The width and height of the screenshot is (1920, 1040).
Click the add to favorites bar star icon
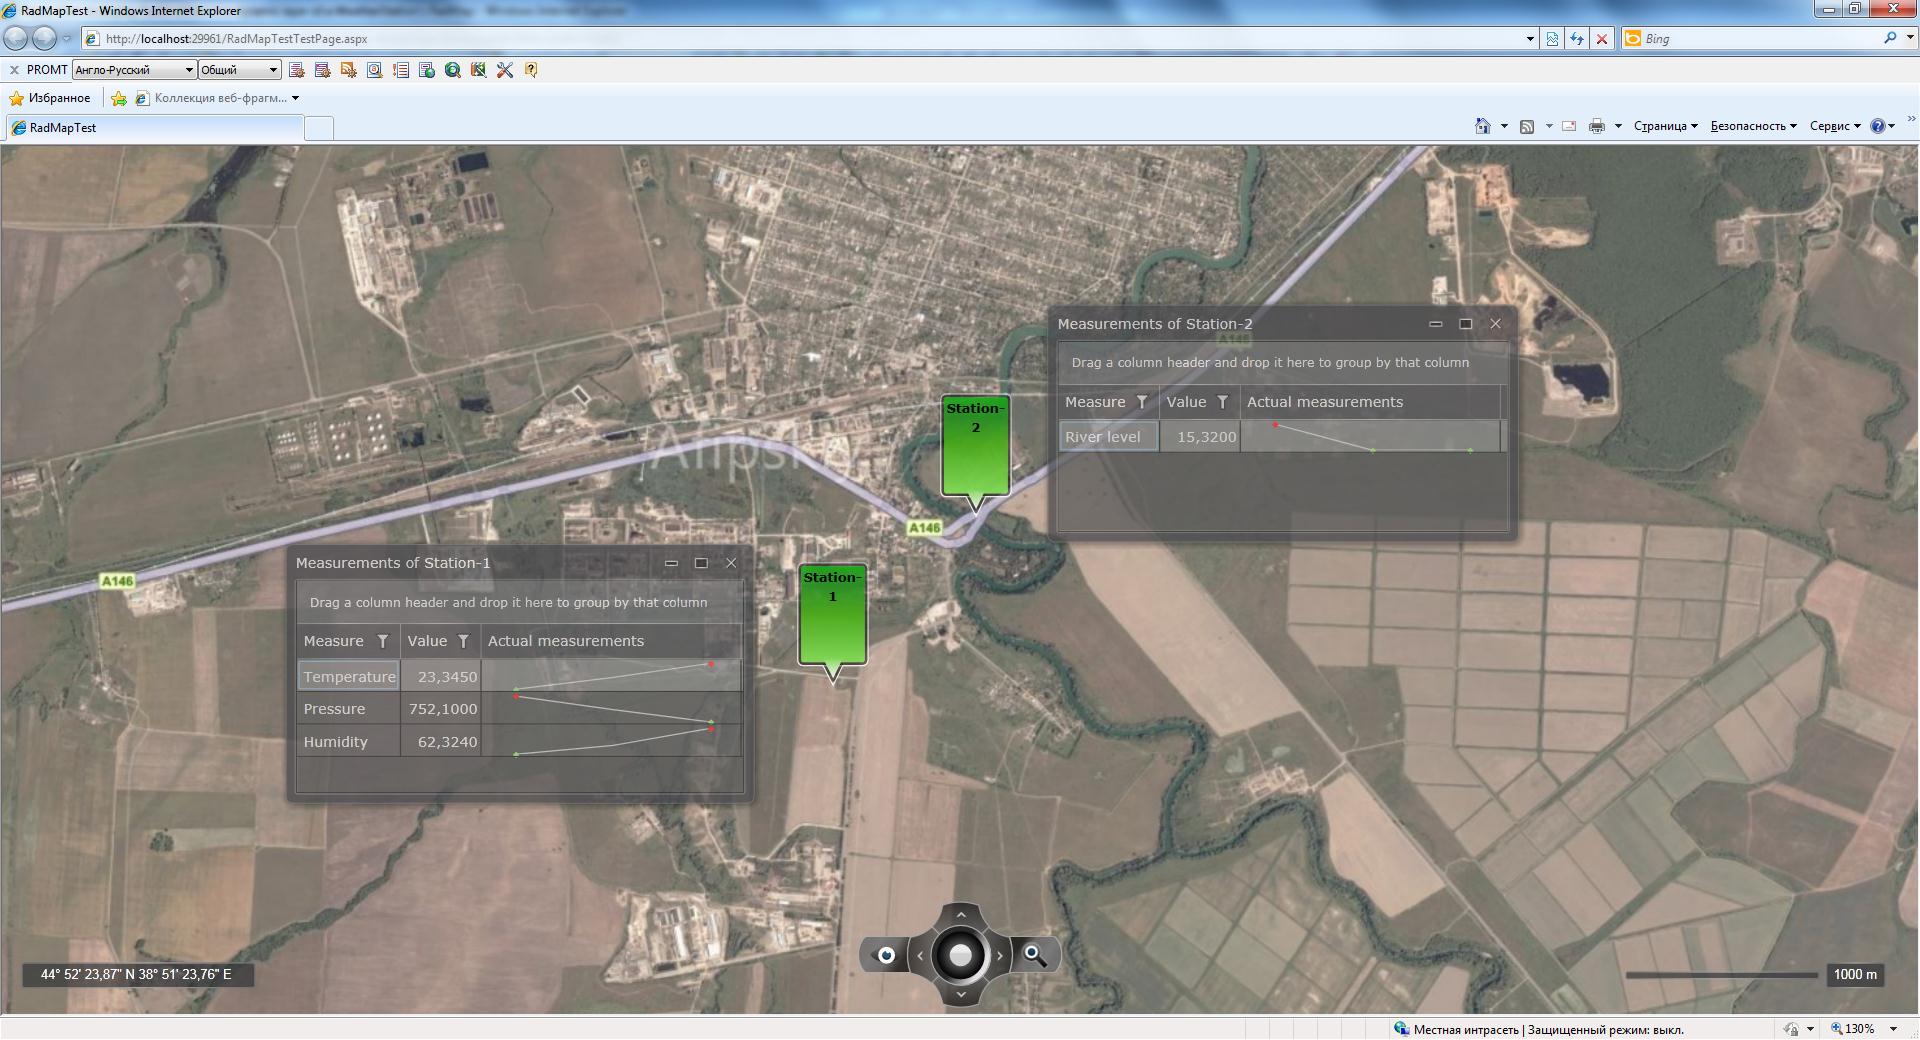click(119, 98)
